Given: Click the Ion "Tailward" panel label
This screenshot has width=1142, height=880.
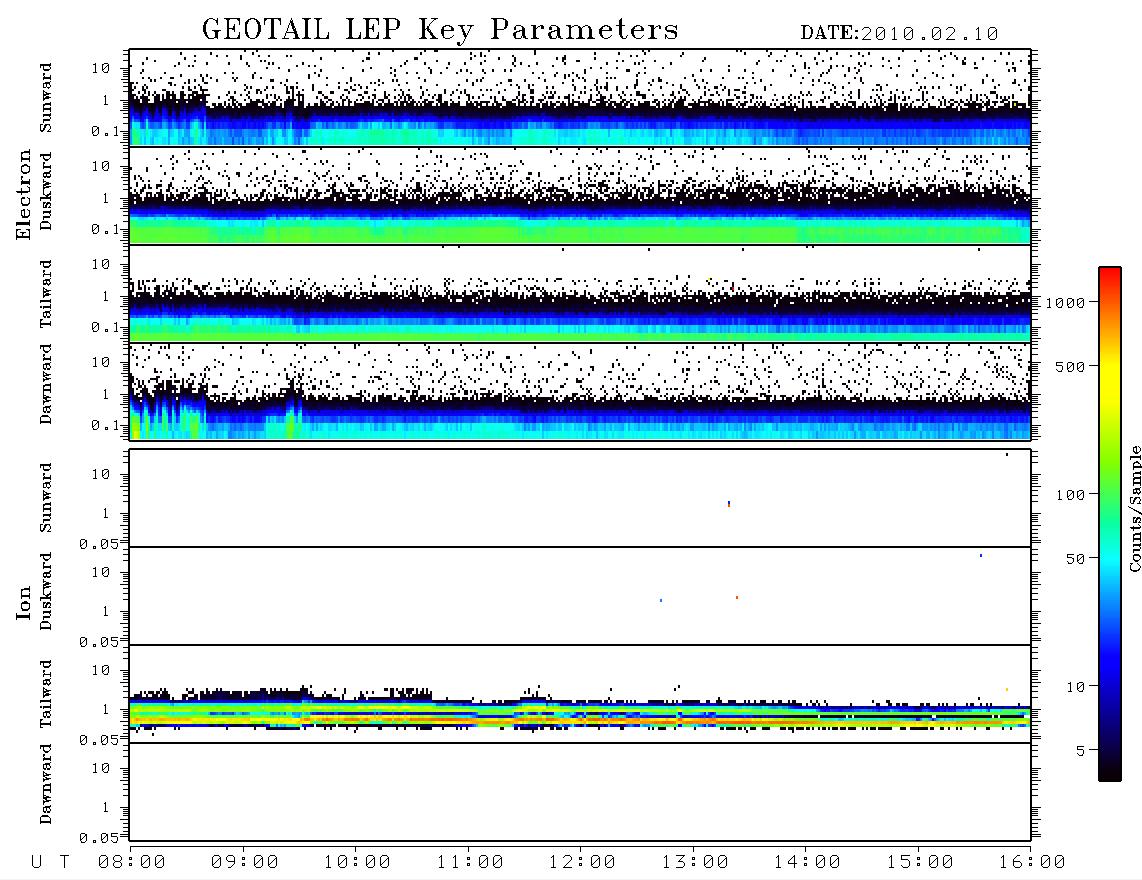Looking at the screenshot, I should [46, 694].
